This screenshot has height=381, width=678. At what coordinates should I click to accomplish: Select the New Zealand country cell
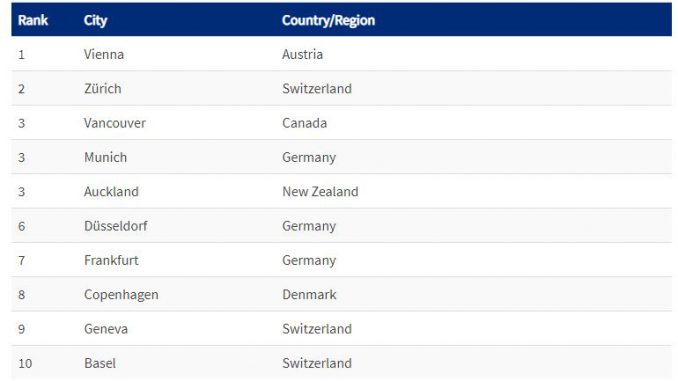320,192
